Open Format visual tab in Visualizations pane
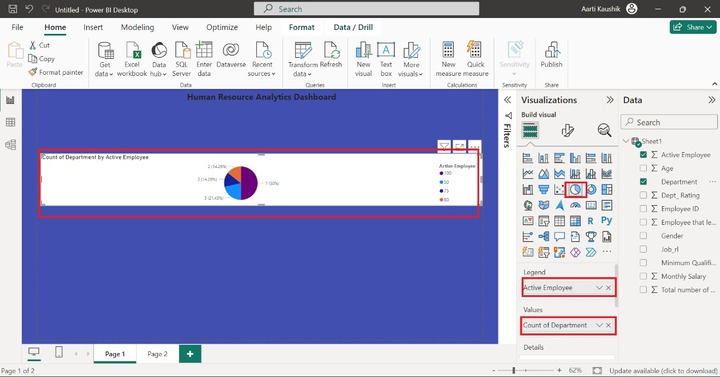 568,131
